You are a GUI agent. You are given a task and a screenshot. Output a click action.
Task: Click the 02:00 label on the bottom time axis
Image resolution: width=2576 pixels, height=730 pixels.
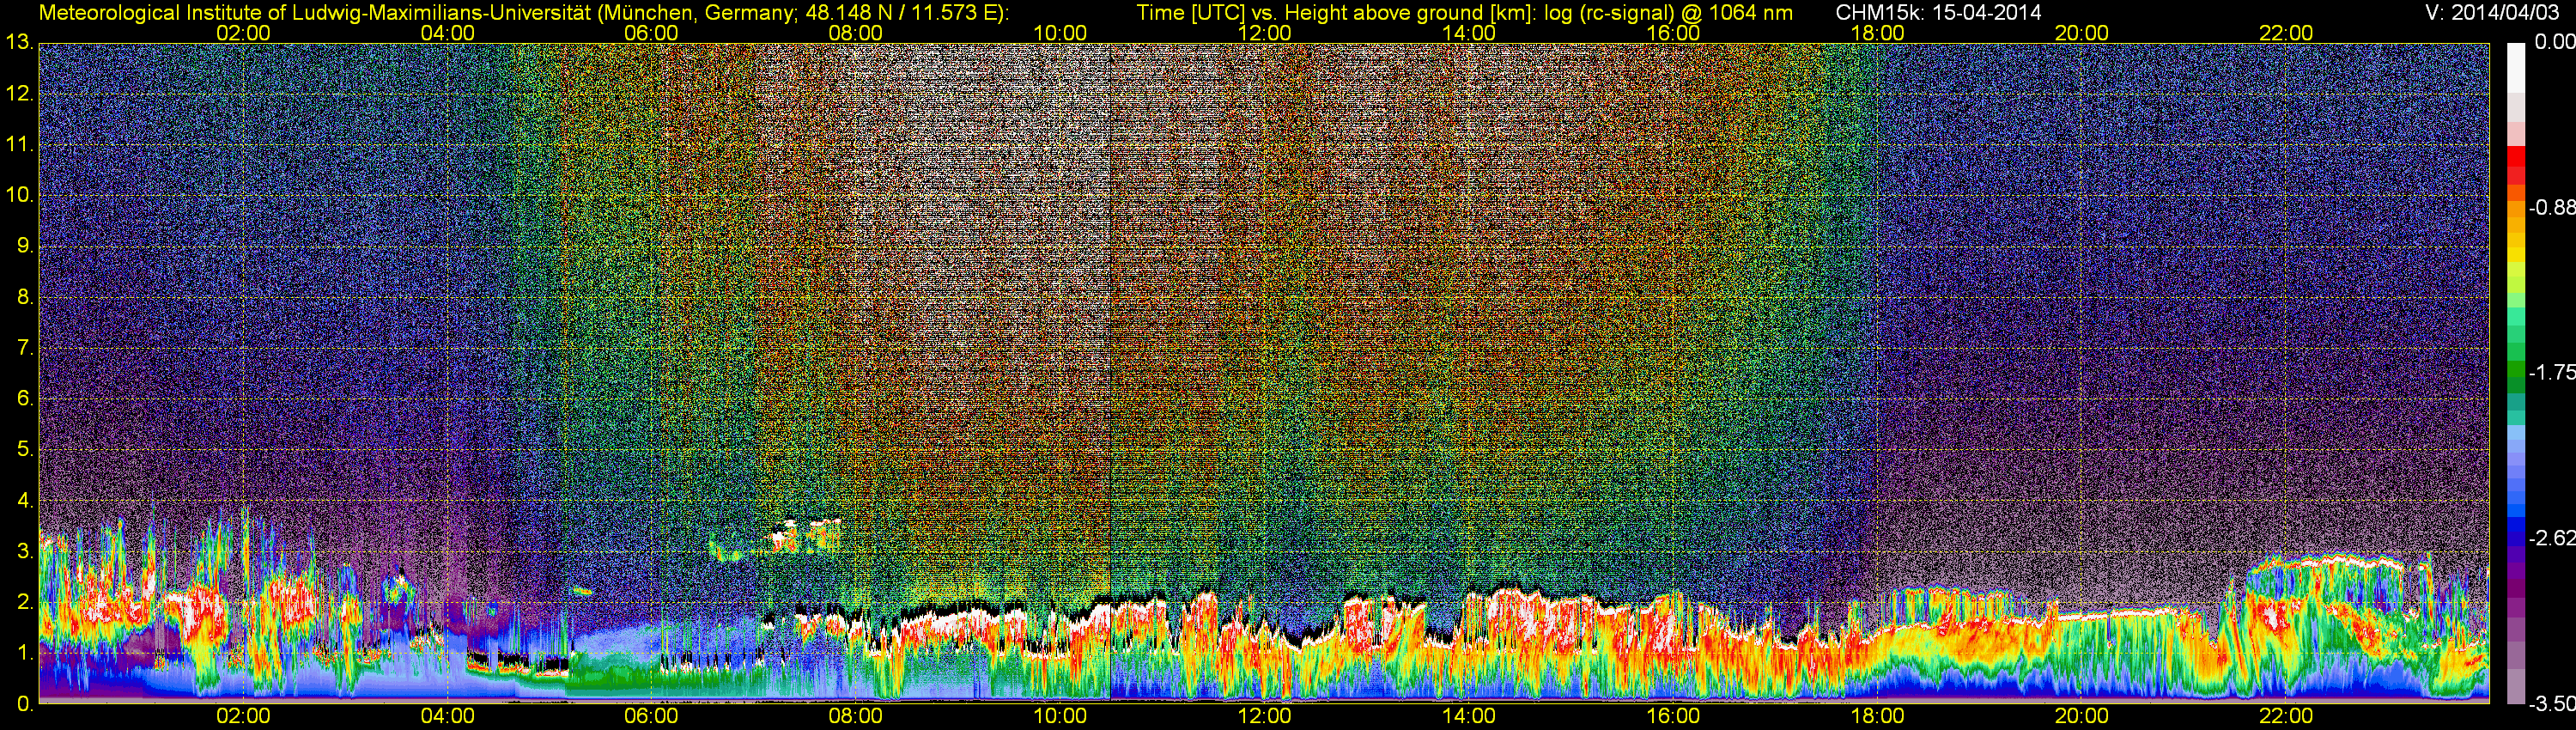243,716
